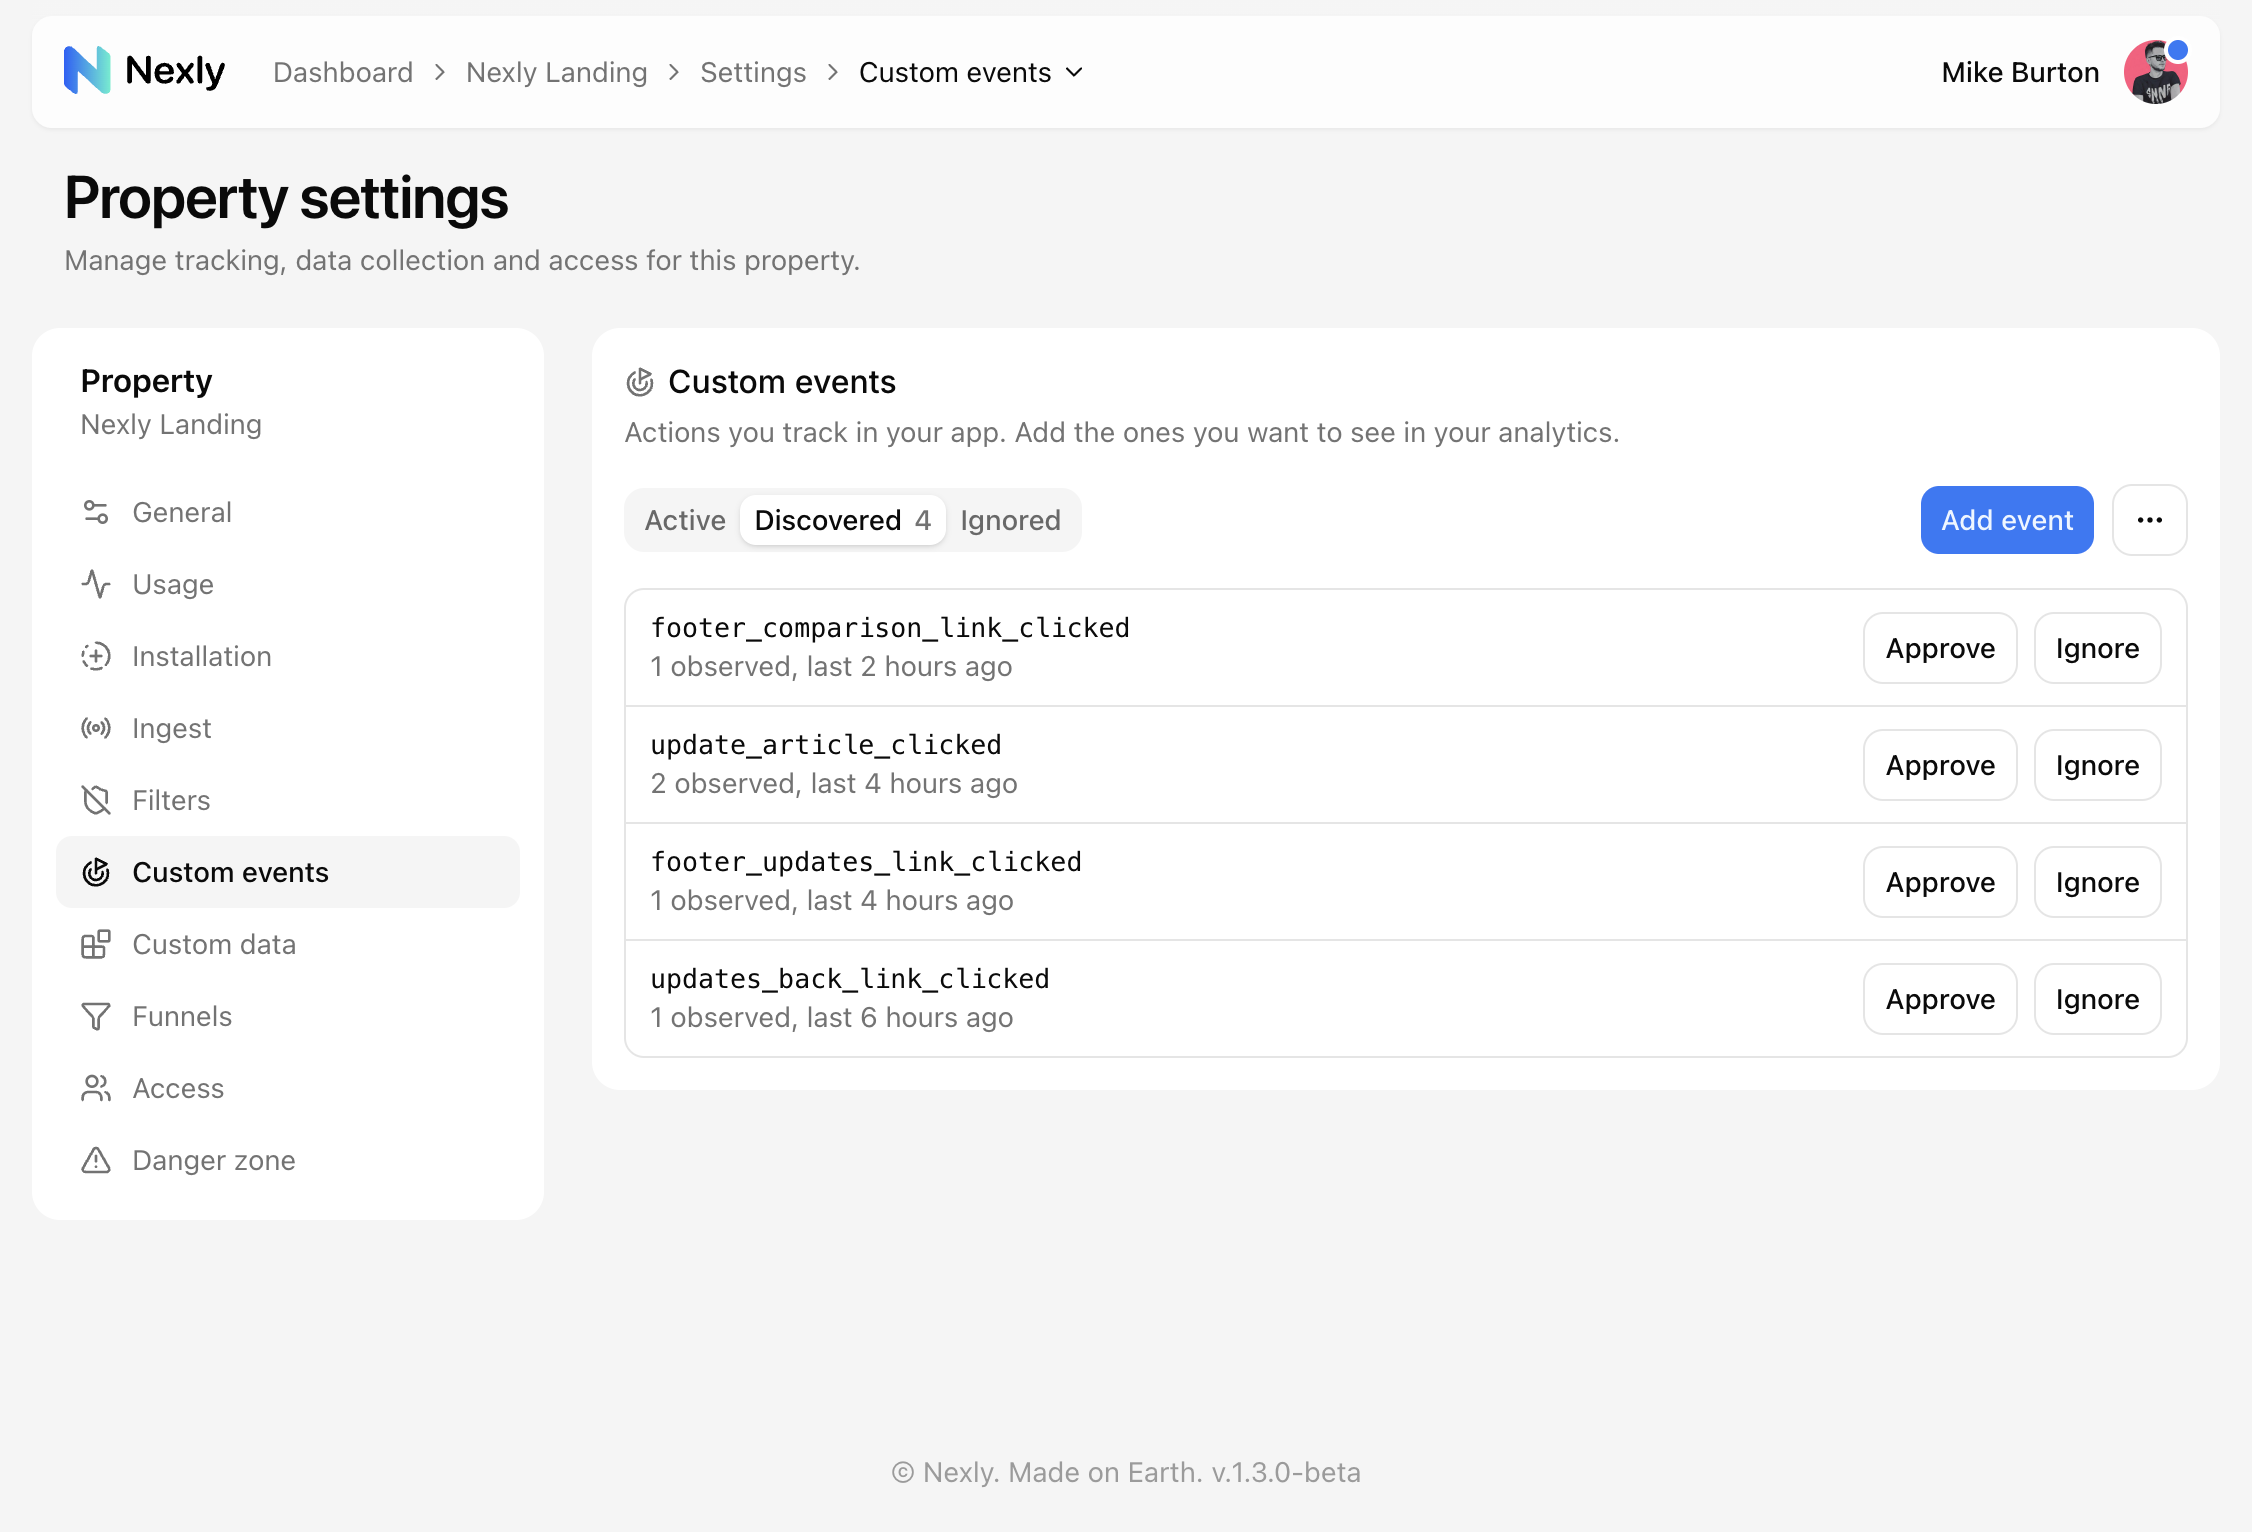The width and height of the screenshot is (2252, 1532).
Task: Open the three-dots more options menu
Action: (2149, 520)
